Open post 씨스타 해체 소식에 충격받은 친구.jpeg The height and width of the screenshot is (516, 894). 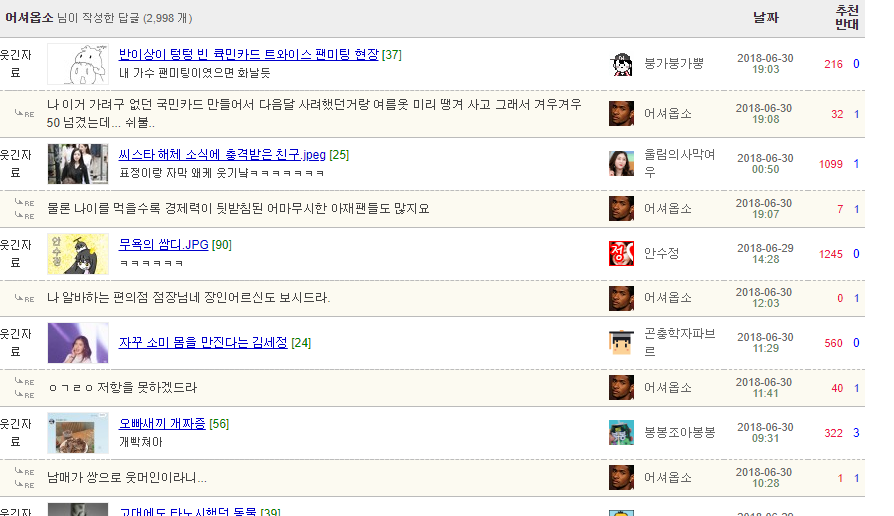222,155
